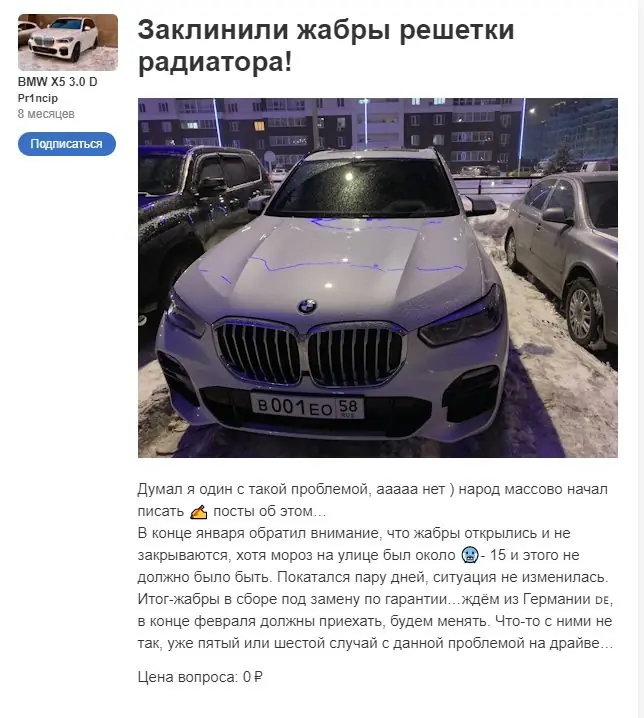Click the silver sedan in the photo
Viewport: 644px width, 718px height.
pos(562,256)
